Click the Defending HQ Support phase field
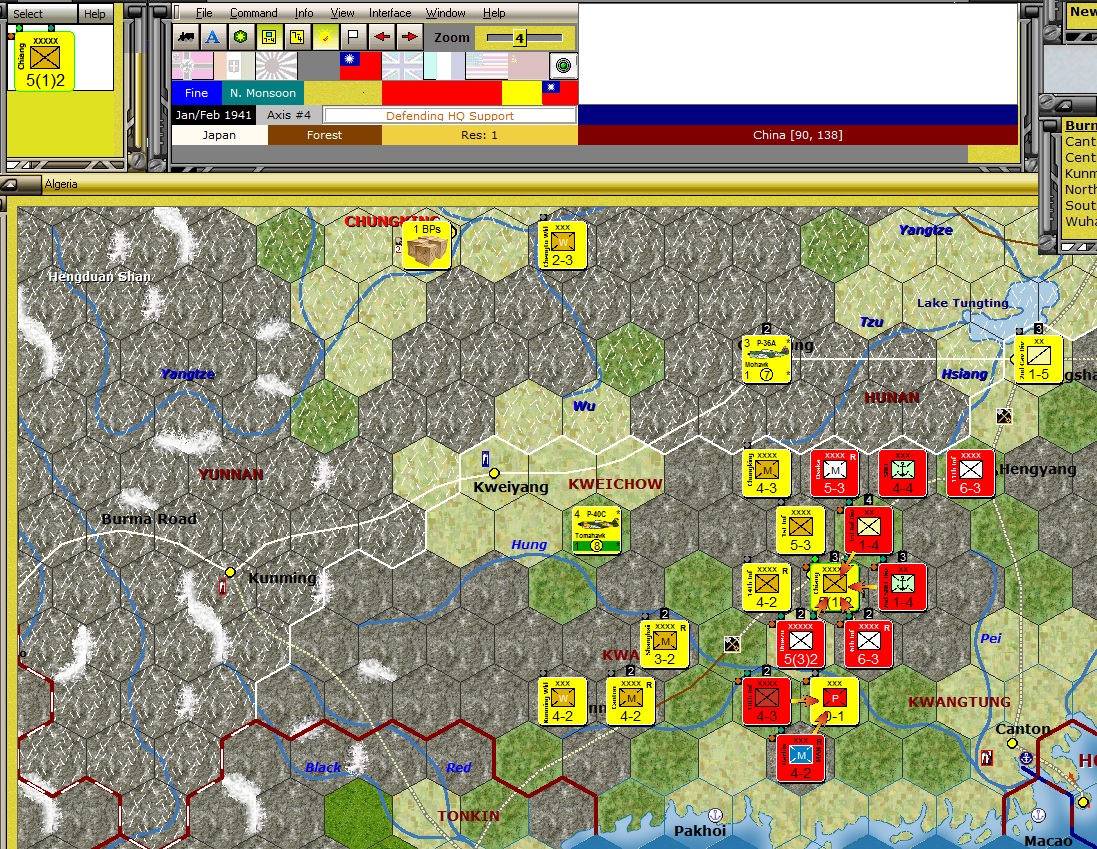The image size is (1097, 849). [x=450, y=115]
